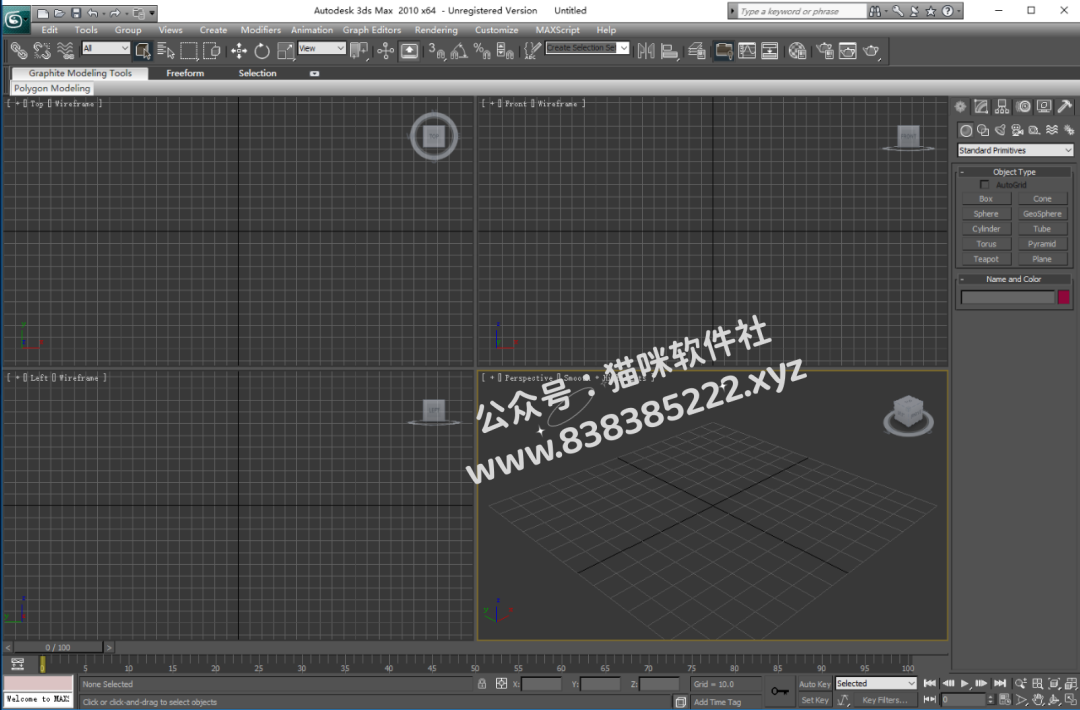Open the key filter Selected dropdown
The image size is (1080, 710).
875,683
